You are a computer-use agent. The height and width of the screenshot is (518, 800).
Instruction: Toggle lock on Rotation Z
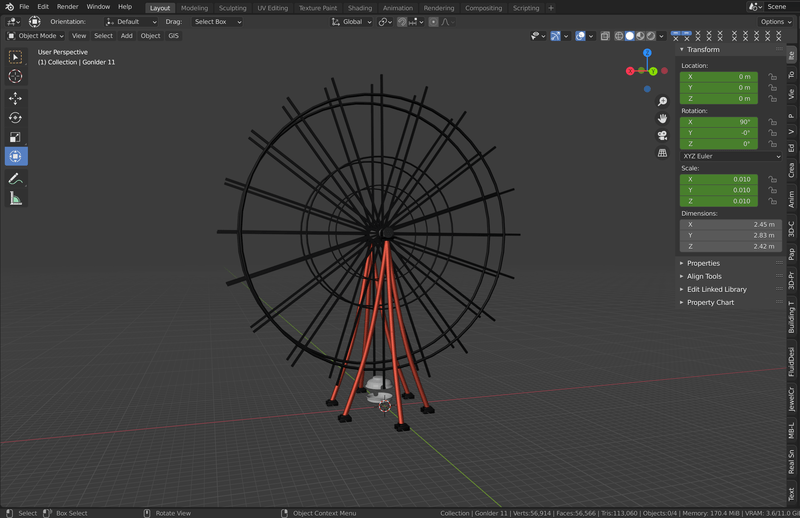click(x=773, y=144)
